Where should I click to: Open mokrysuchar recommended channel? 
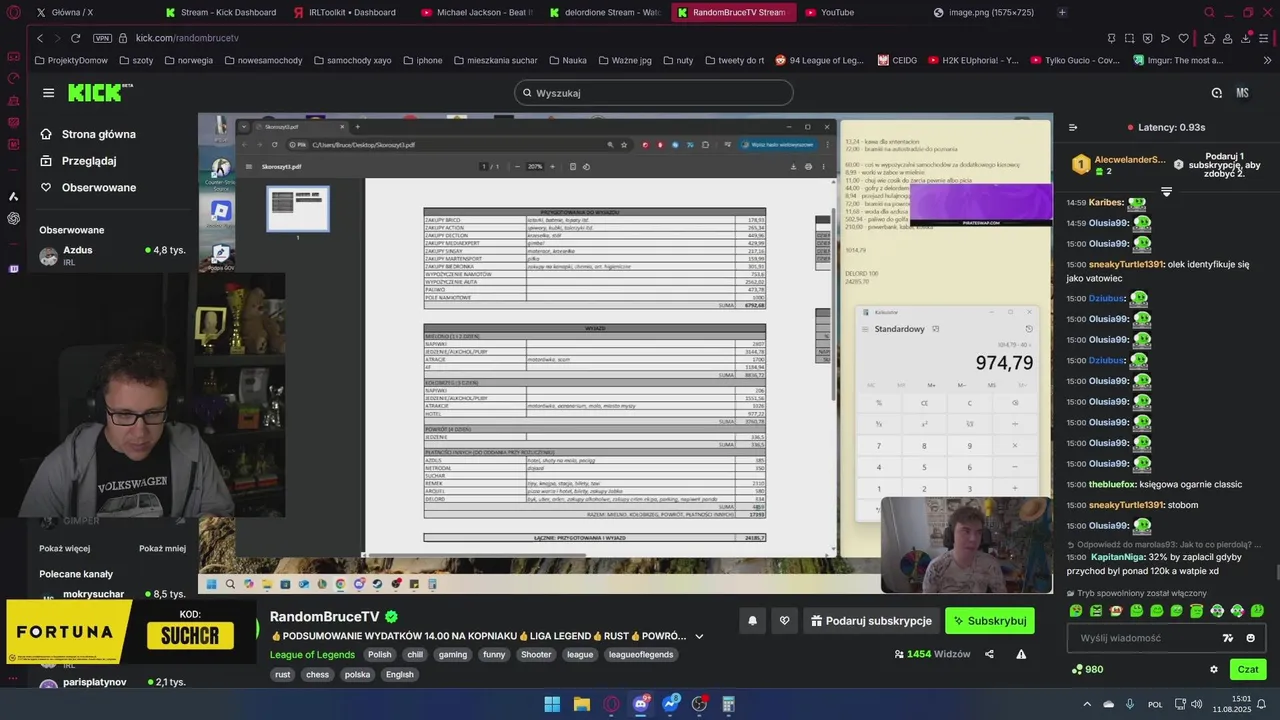click(x=113, y=594)
